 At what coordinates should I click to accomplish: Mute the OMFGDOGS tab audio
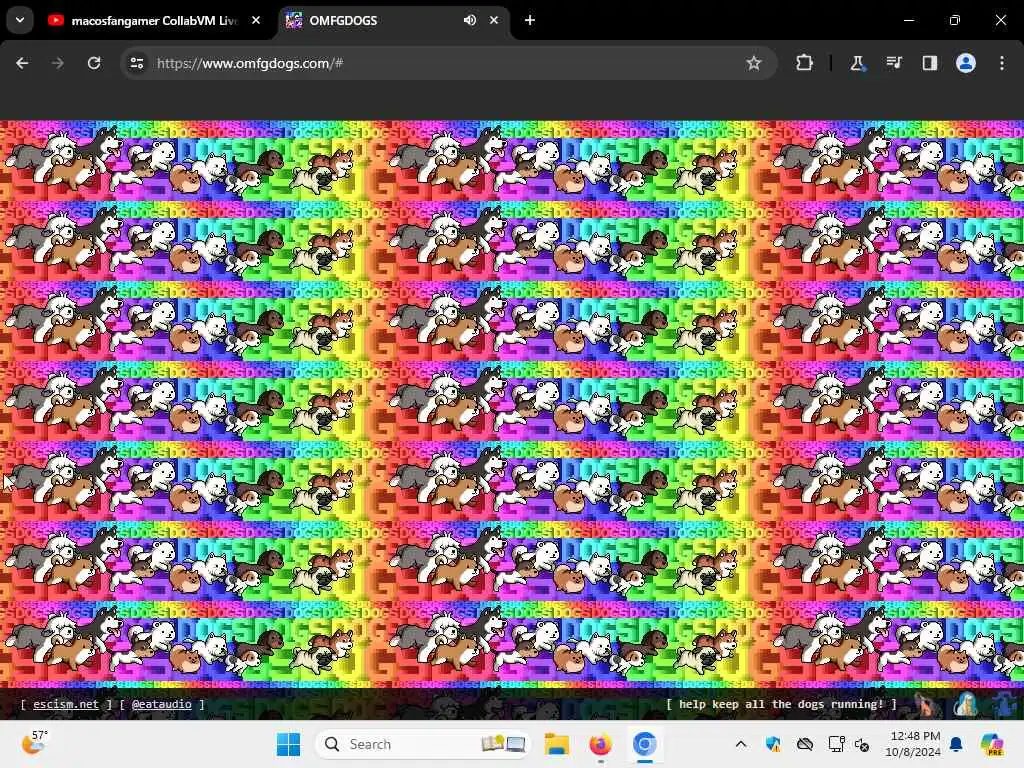click(x=470, y=20)
